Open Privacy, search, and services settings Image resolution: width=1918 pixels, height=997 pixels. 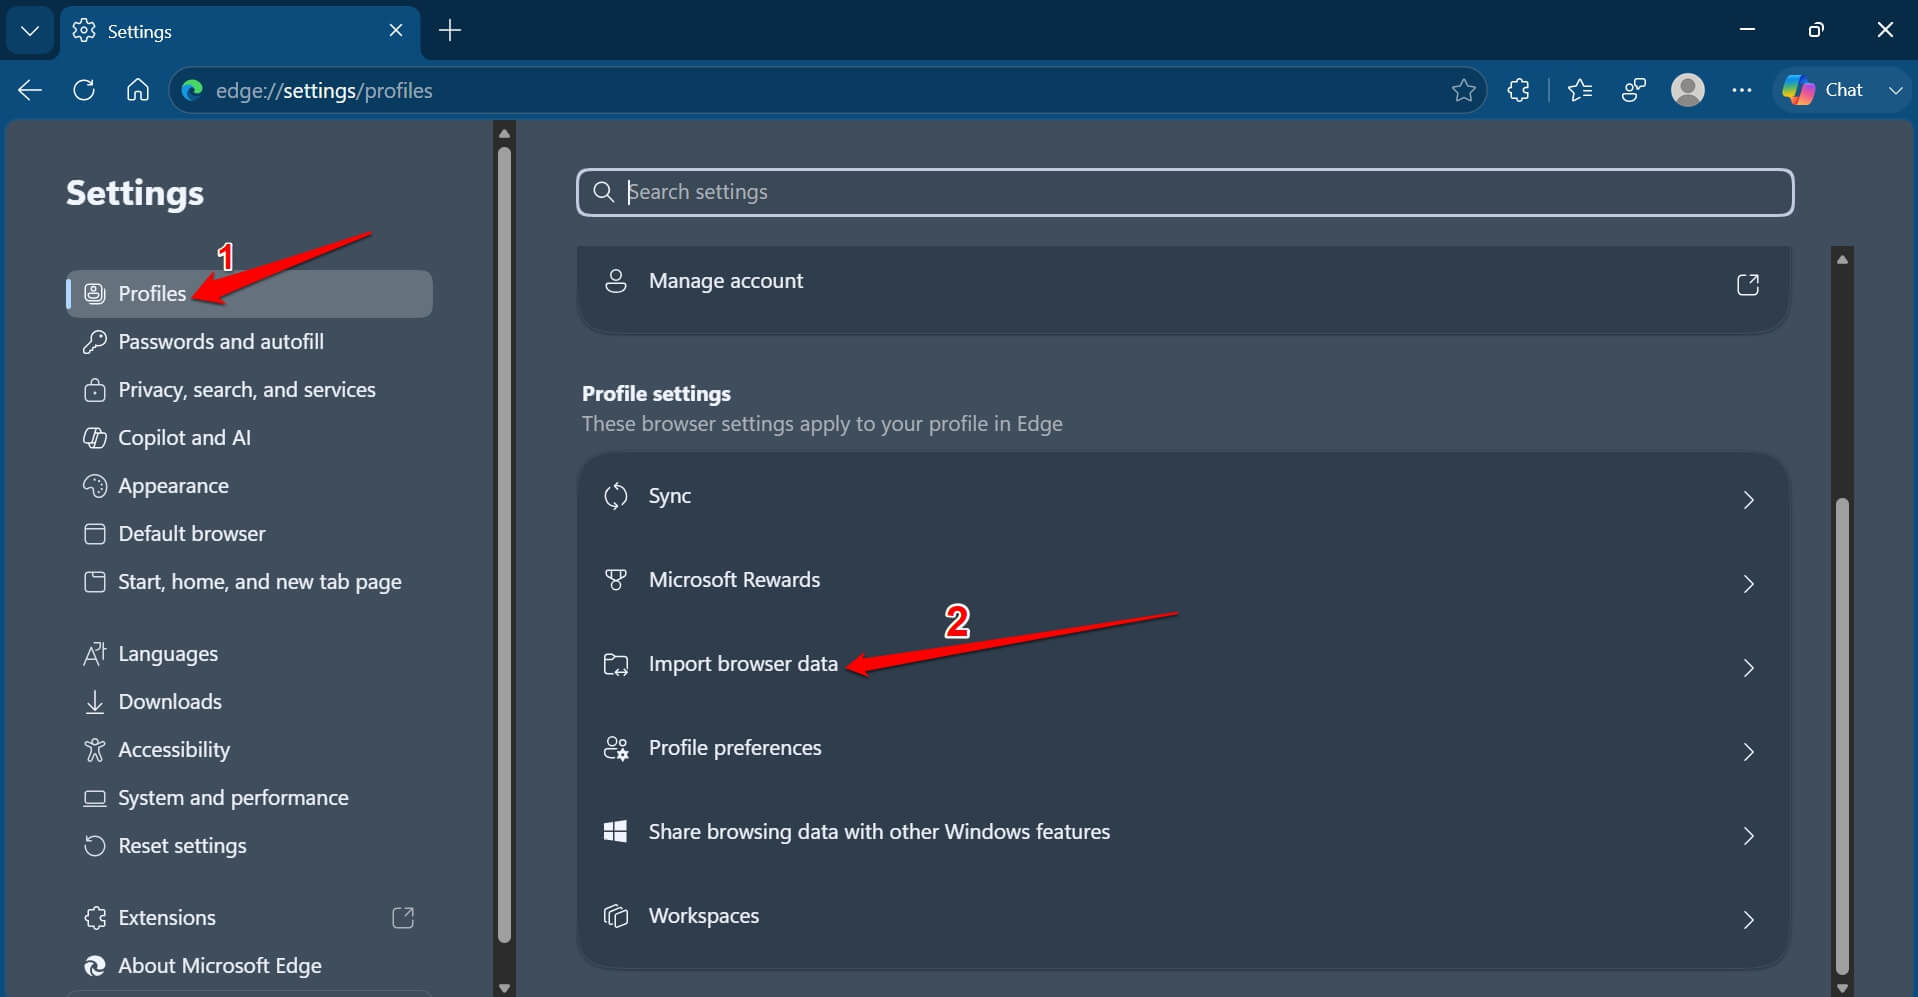tap(249, 390)
